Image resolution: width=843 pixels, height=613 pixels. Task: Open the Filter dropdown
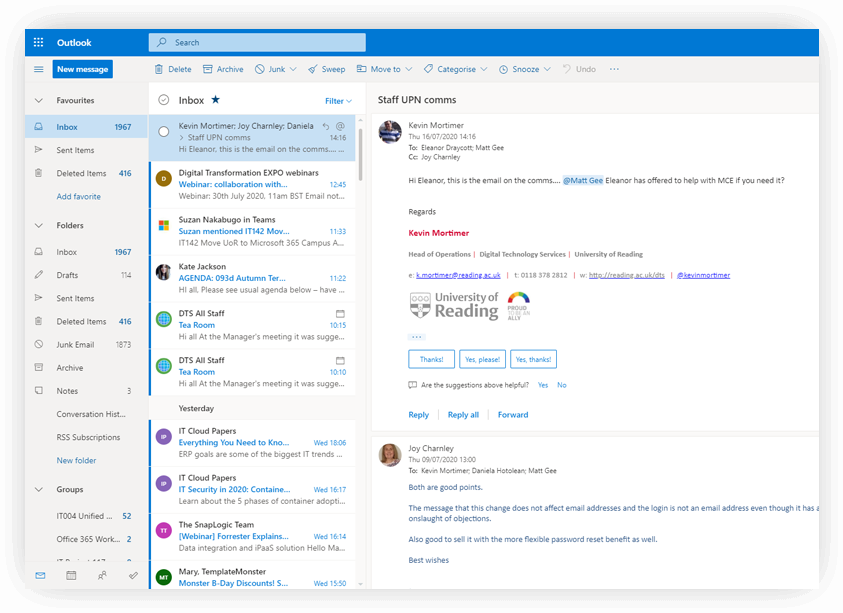(x=338, y=101)
